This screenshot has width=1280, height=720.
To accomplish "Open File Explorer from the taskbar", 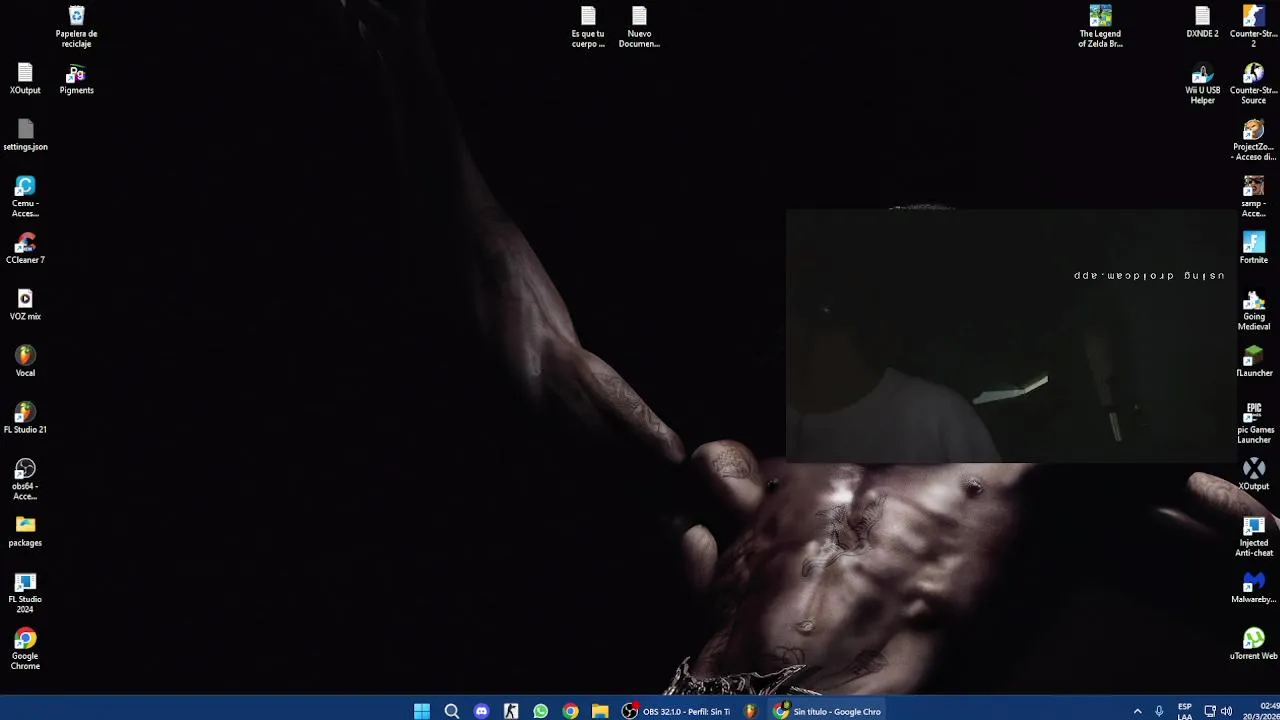I will (600, 711).
